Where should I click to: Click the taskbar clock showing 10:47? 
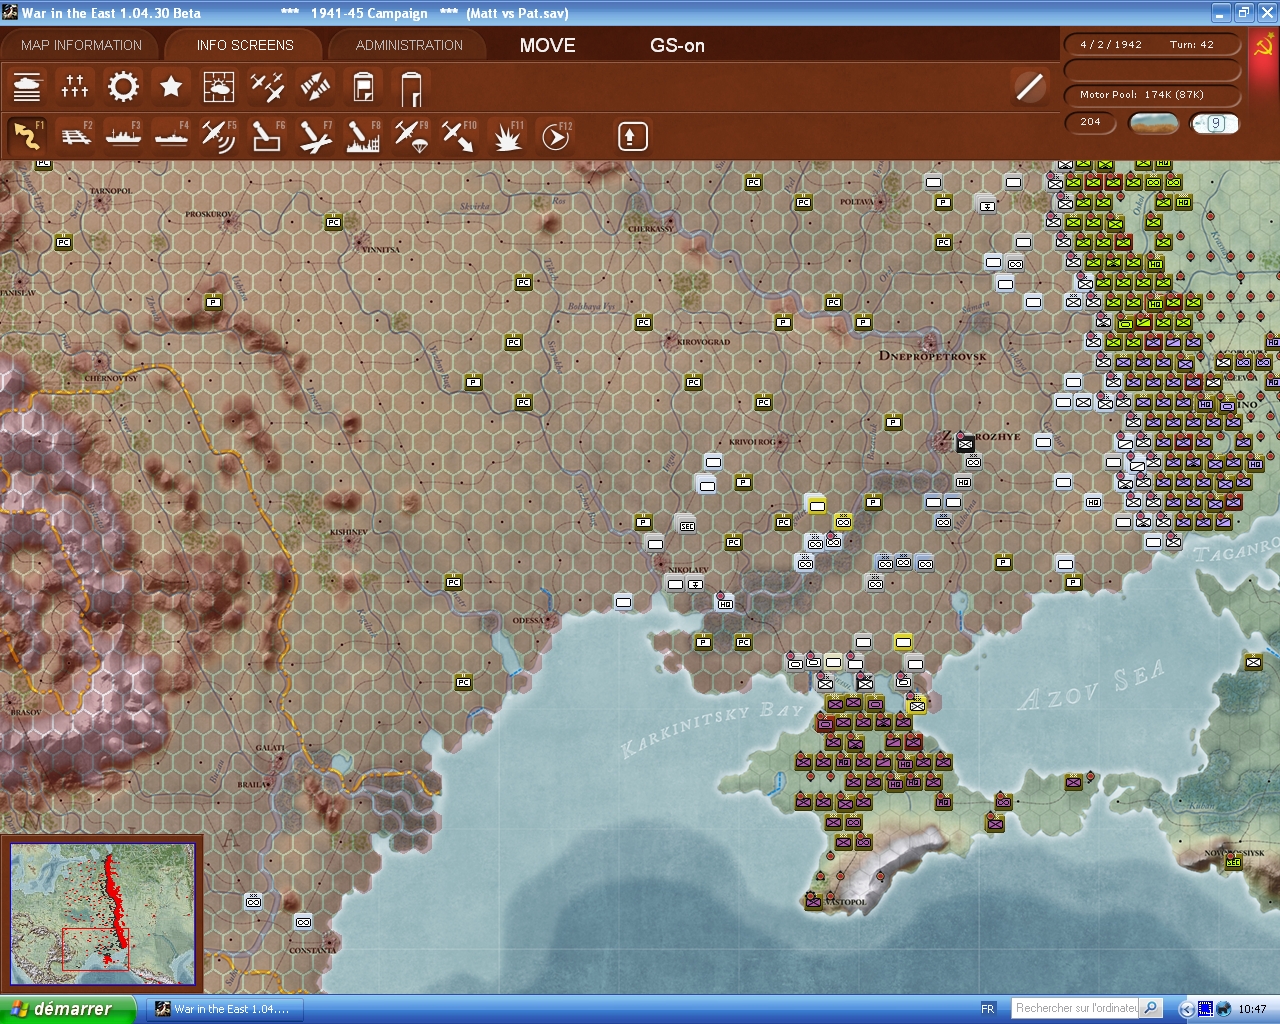[x=1252, y=1009]
